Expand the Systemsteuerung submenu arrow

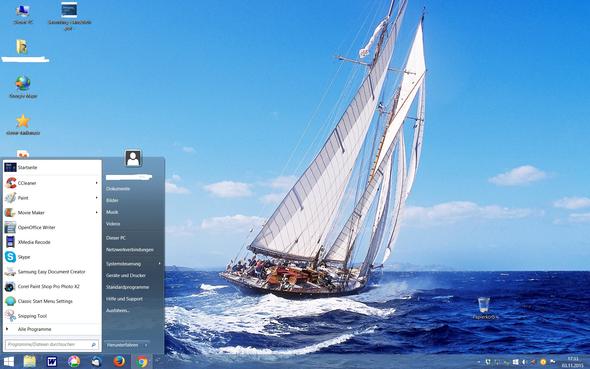[160, 264]
